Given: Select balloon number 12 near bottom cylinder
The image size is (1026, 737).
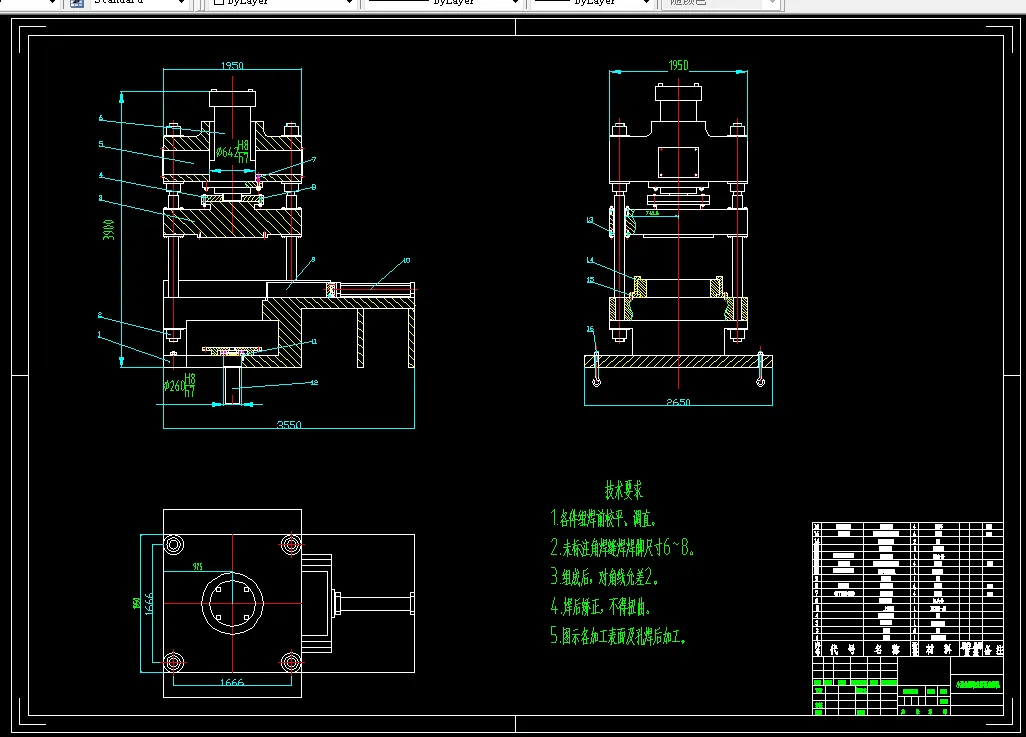Looking at the screenshot, I should (x=314, y=382).
